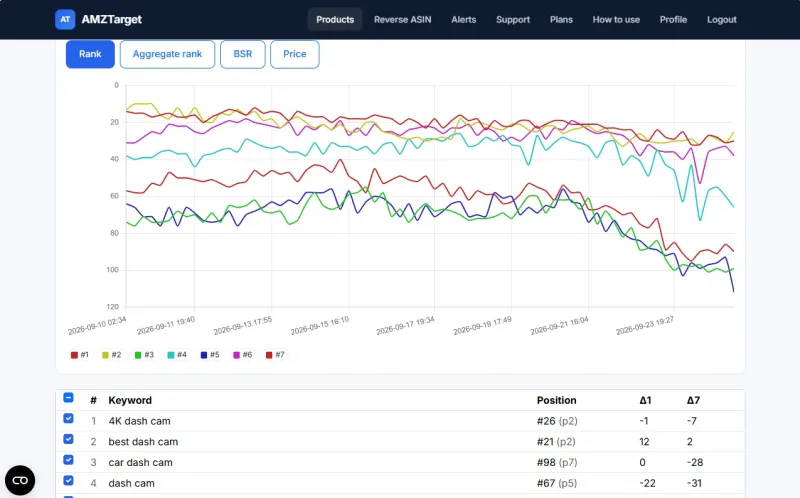The image size is (800, 498).
Task: Toggle legend series #7
Action: tap(275, 355)
